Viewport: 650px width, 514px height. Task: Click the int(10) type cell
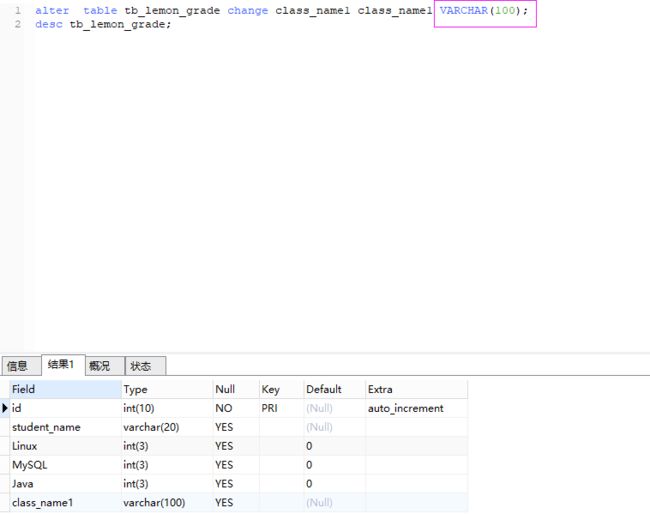[167, 408]
